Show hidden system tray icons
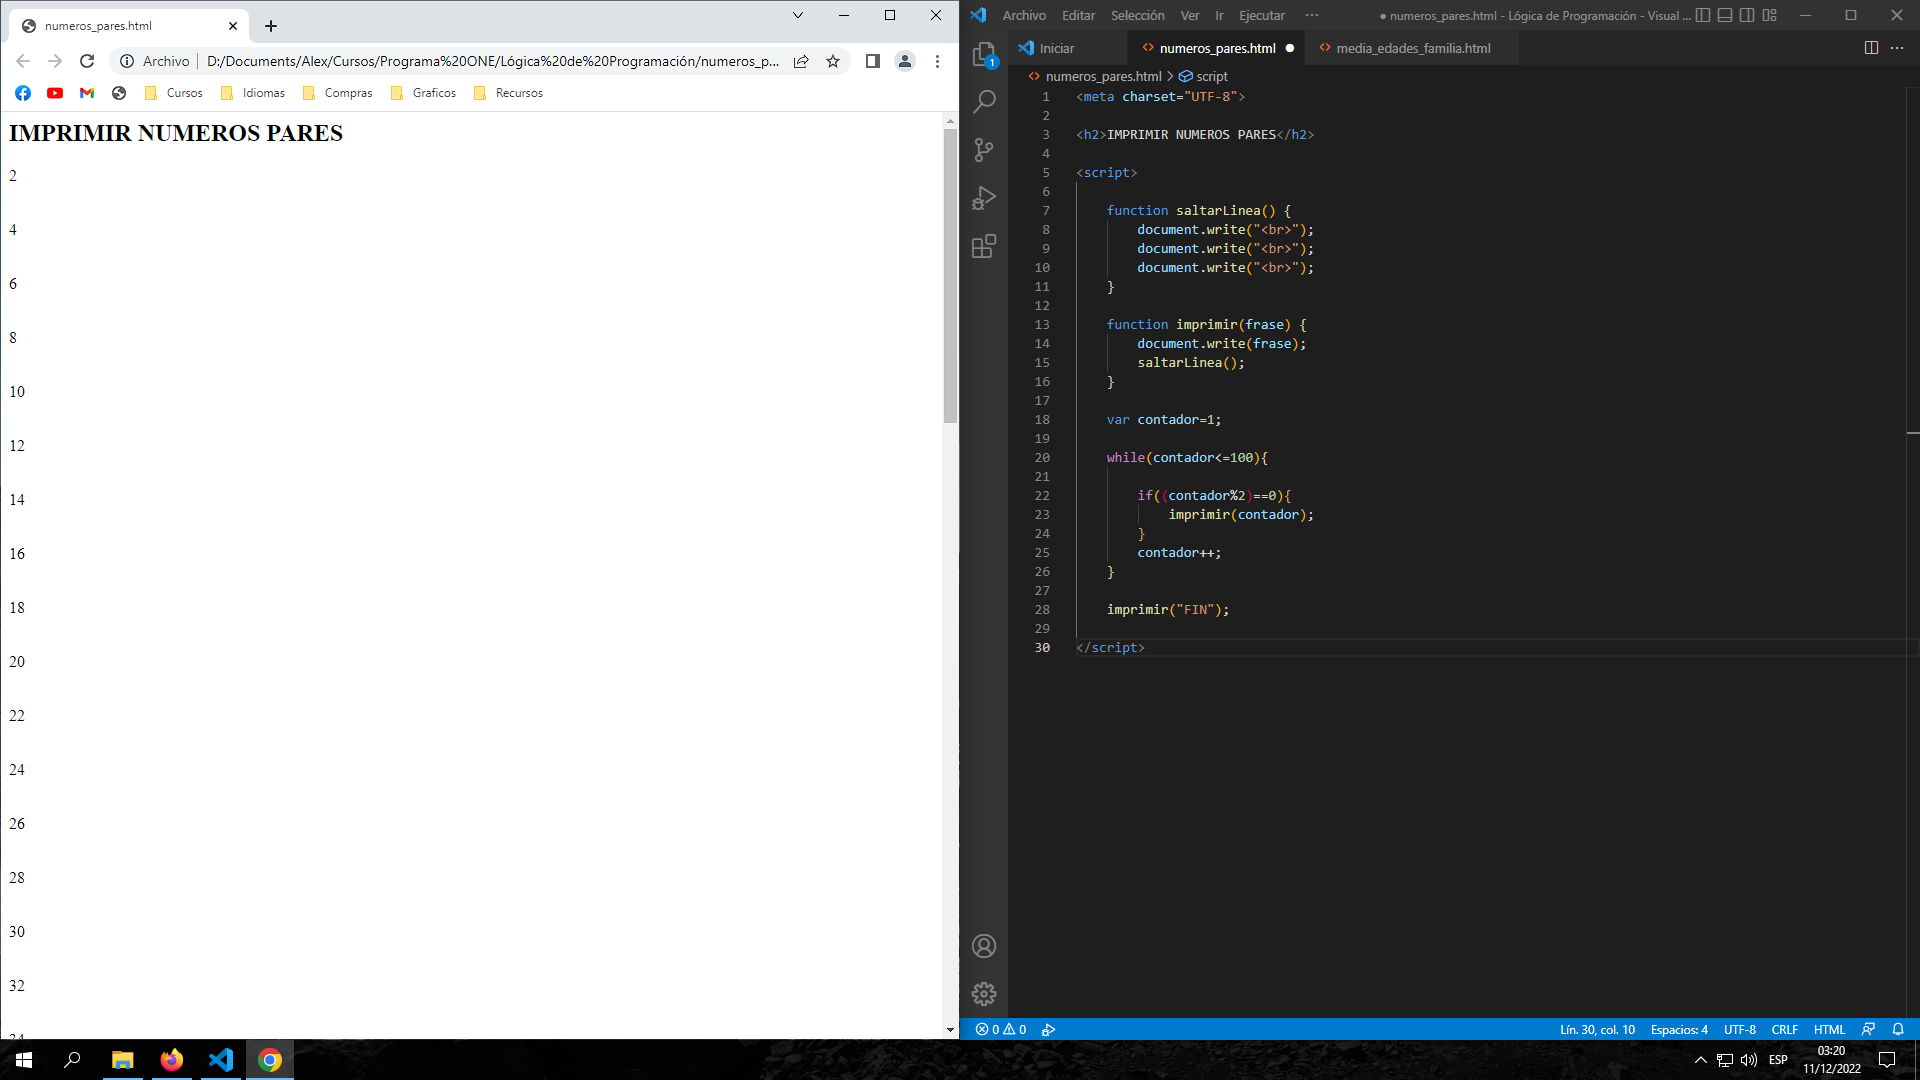The image size is (1920, 1080). pyautogui.click(x=1700, y=1060)
